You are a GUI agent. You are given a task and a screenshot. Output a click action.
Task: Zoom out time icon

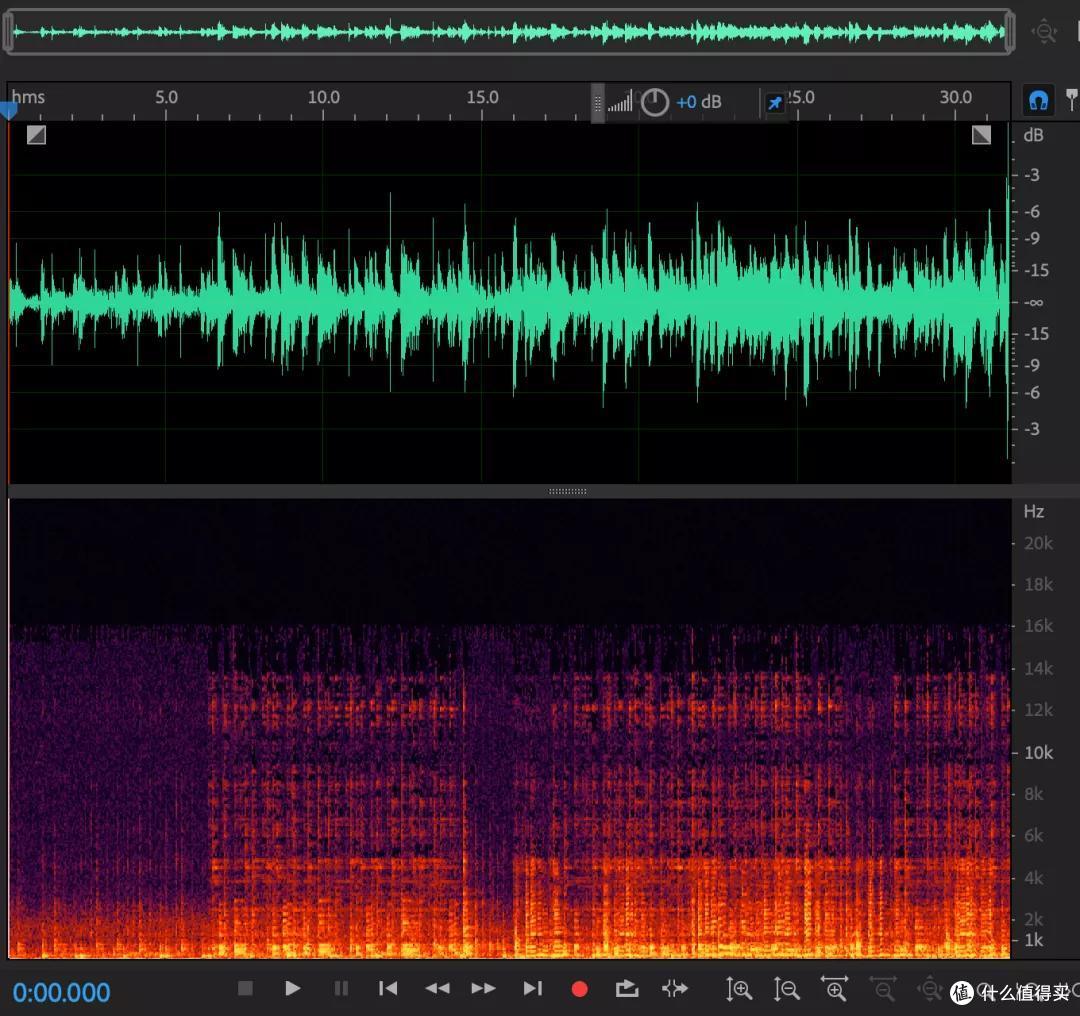click(883, 988)
